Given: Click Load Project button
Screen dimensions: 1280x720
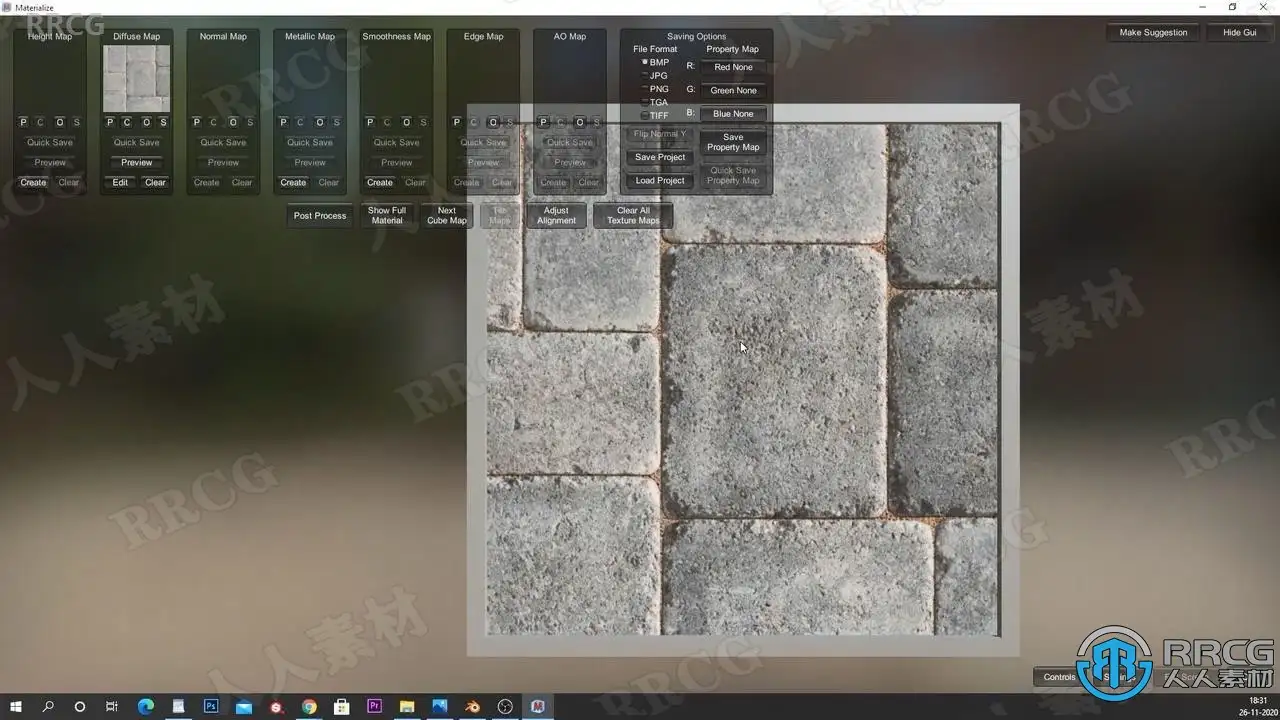Looking at the screenshot, I should click(x=660, y=180).
